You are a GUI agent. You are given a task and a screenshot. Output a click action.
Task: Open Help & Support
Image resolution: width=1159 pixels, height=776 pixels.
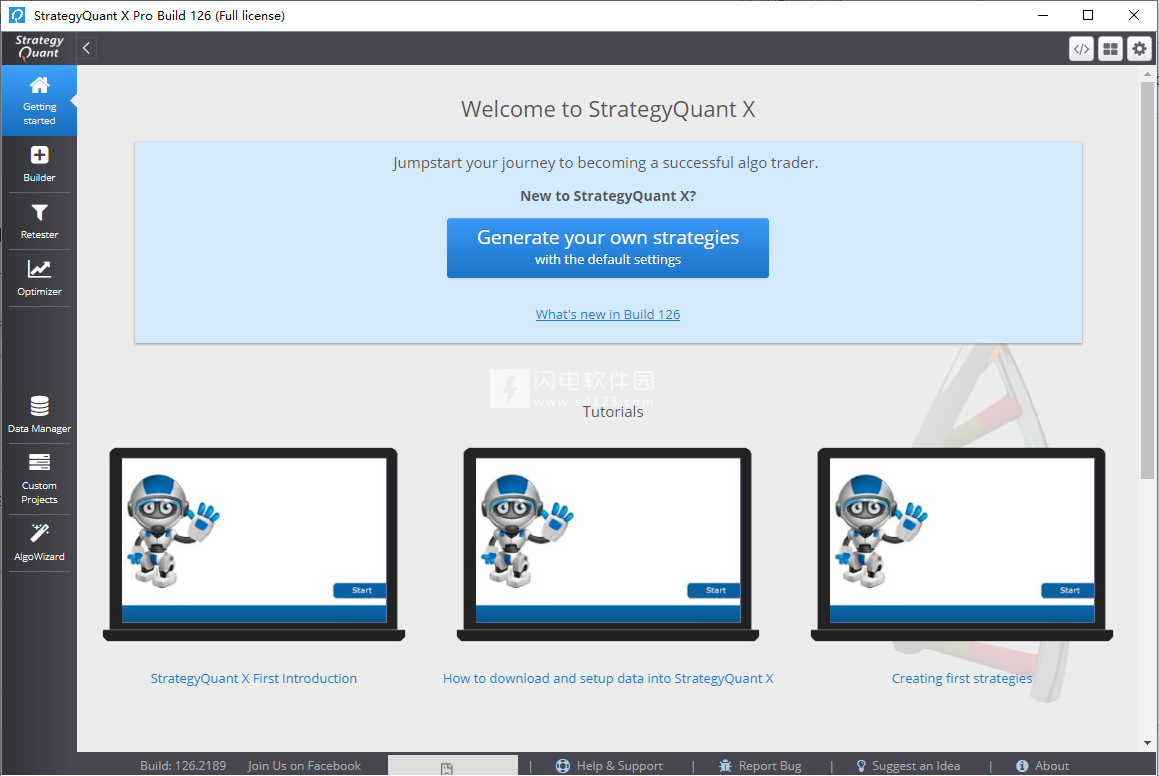609,766
